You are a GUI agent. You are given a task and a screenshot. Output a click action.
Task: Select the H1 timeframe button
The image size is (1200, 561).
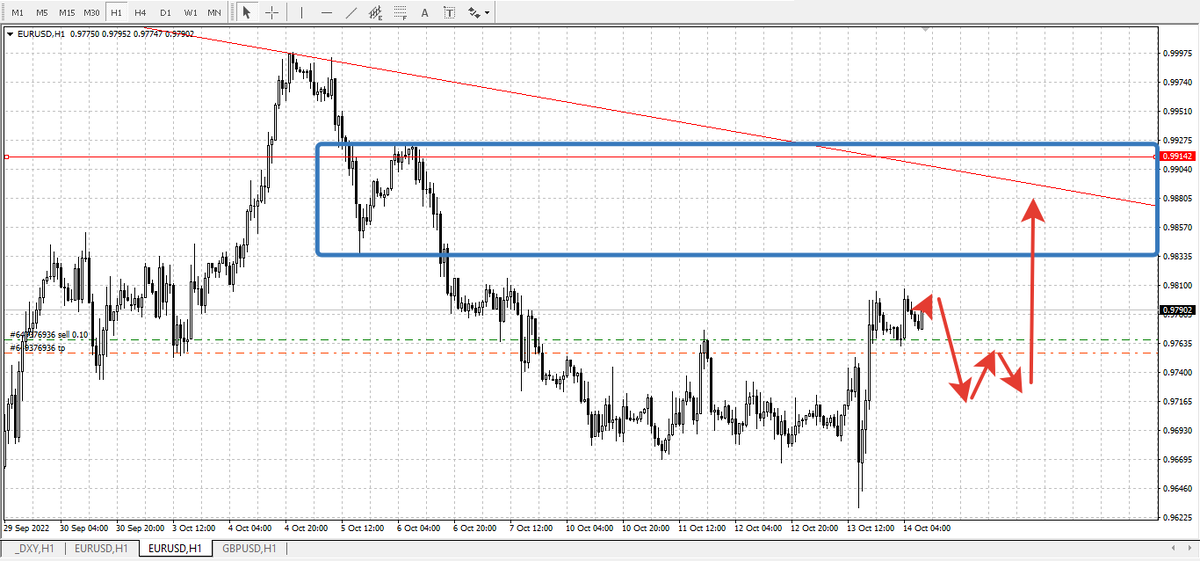117,13
